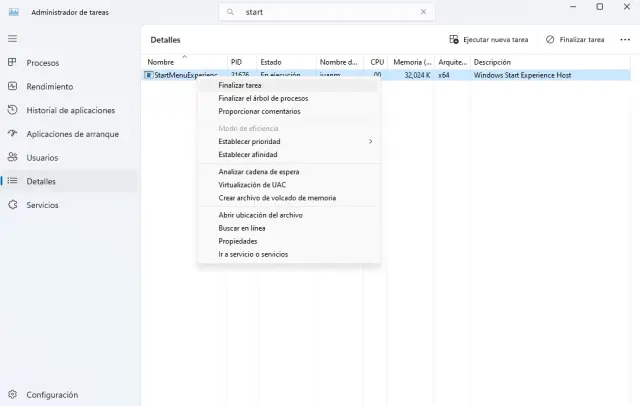
Task: Select Finalizar tarea in context menu
Action: click(x=240, y=85)
